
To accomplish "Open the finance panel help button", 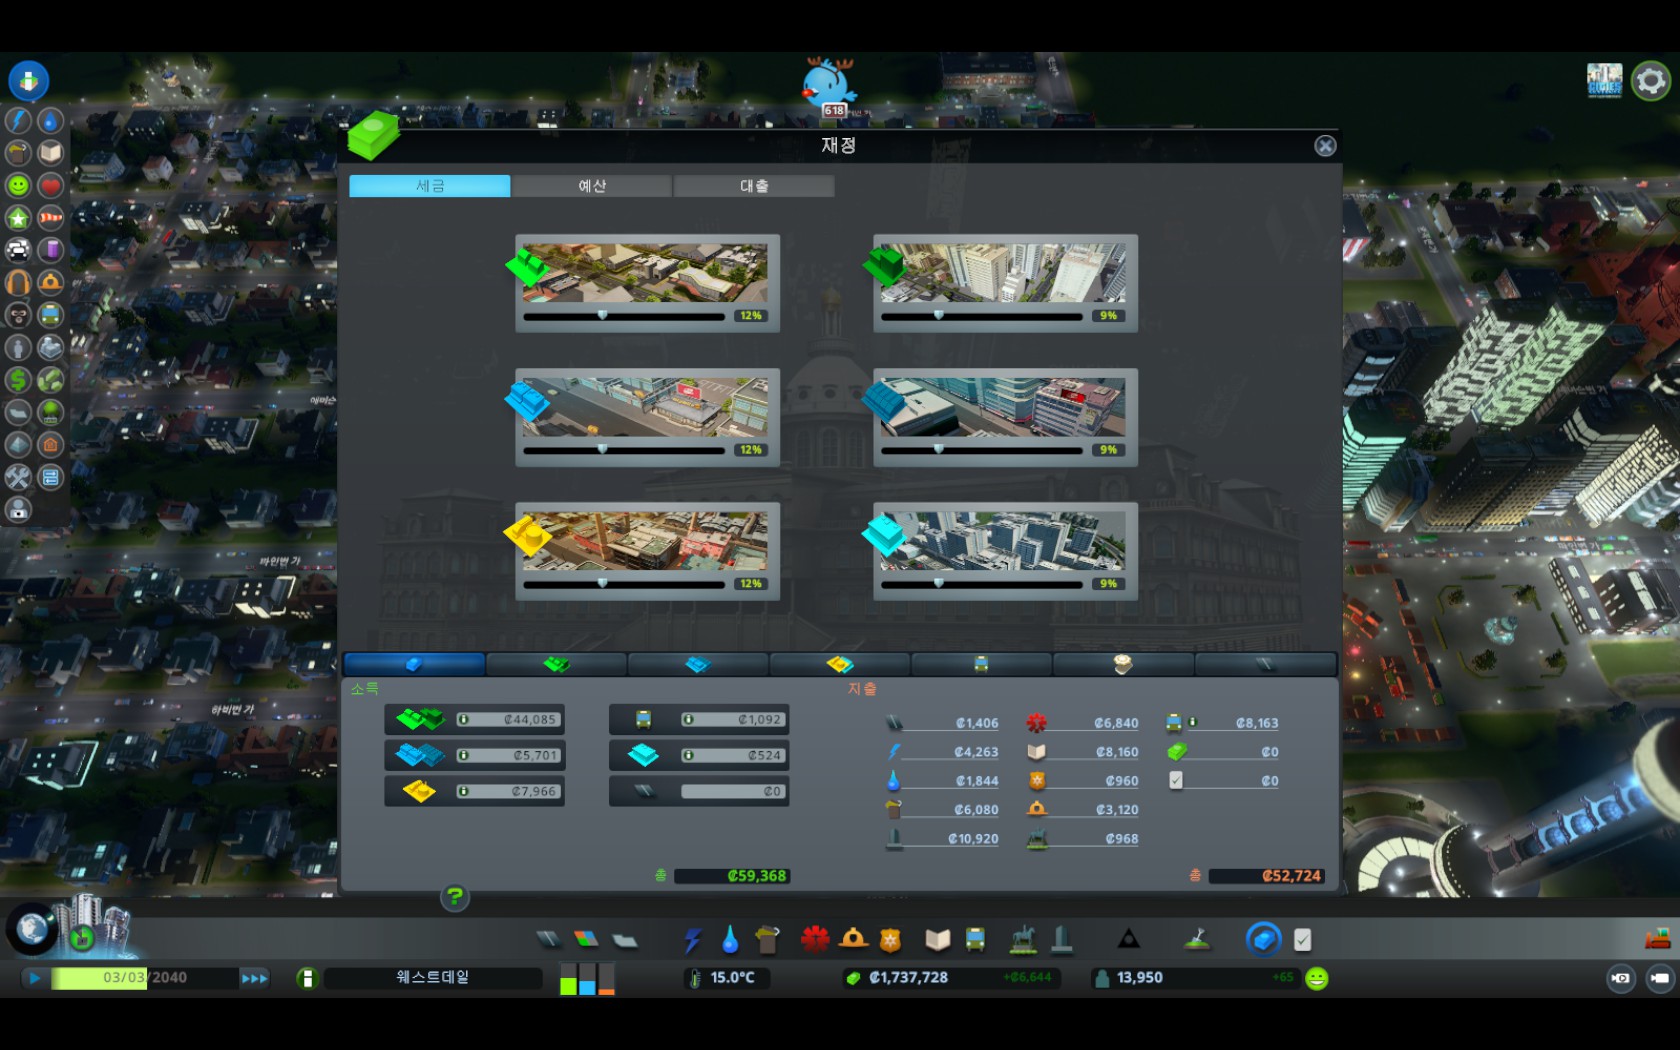I will [455, 897].
